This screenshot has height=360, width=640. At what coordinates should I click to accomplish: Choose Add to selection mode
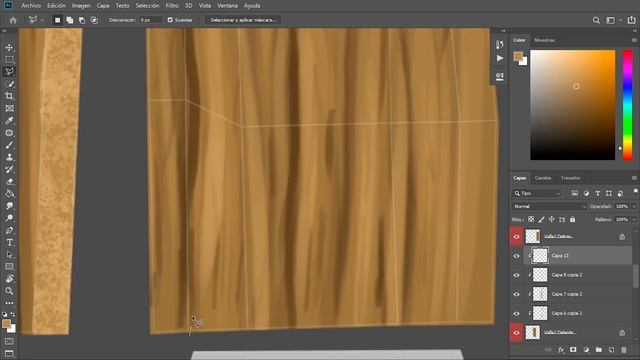pos(70,20)
